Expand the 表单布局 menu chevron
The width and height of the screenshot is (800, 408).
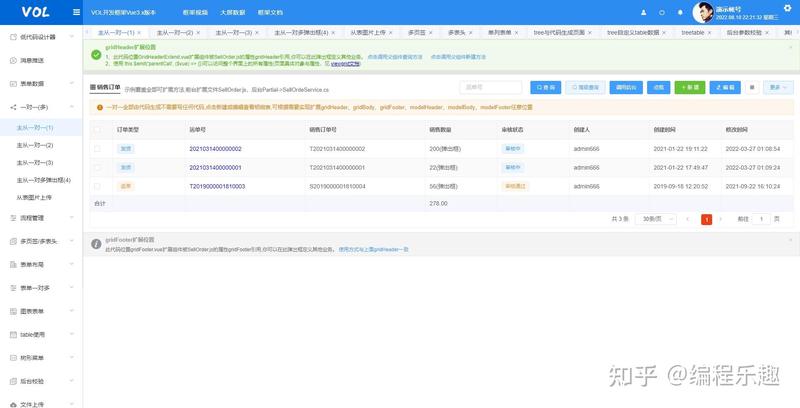click(x=71, y=265)
